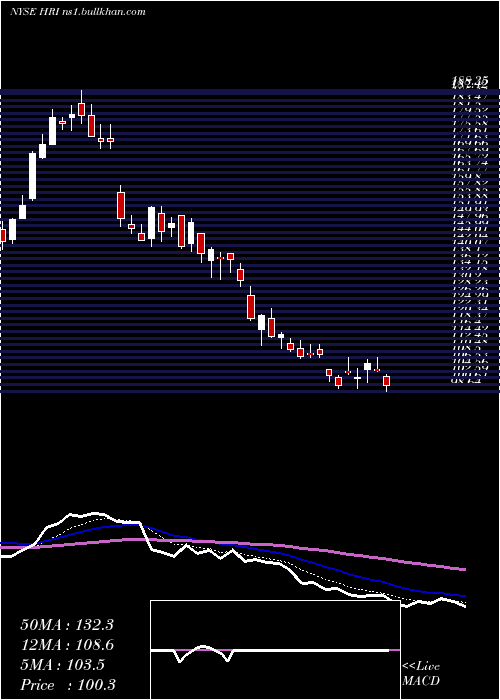Click the '108.5' price axis label
The width and height of the screenshot is (500, 700).
(x=467, y=346)
